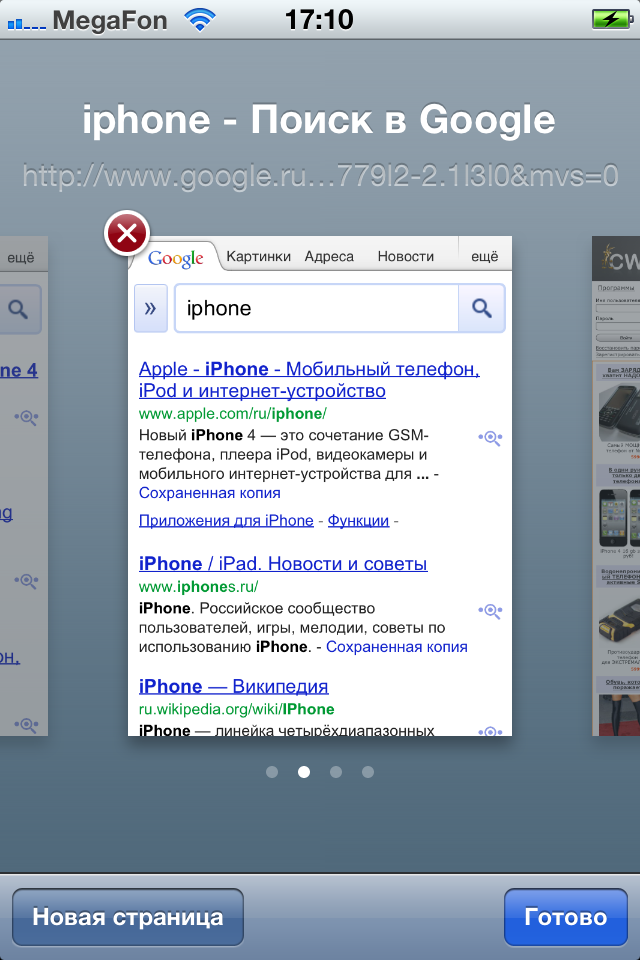Preview the Apple iPhone result with magnifier icon
The image size is (640, 960).
(489, 437)
